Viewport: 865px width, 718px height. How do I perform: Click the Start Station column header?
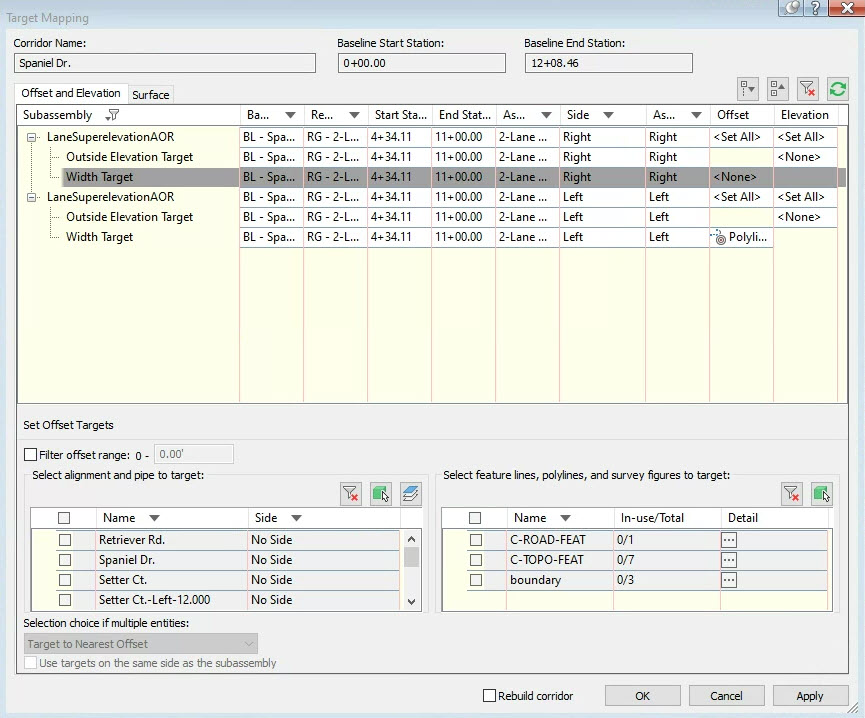point(400,115)
